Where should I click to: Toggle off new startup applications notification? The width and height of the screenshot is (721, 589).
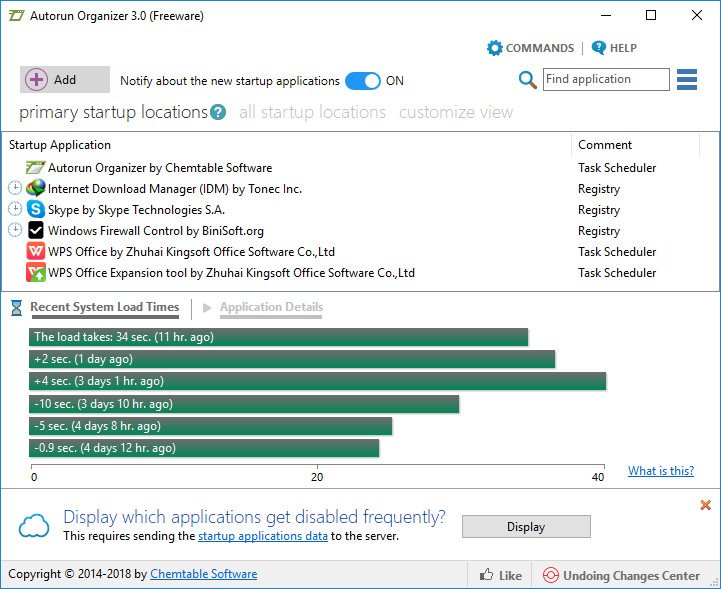(363, 81)
